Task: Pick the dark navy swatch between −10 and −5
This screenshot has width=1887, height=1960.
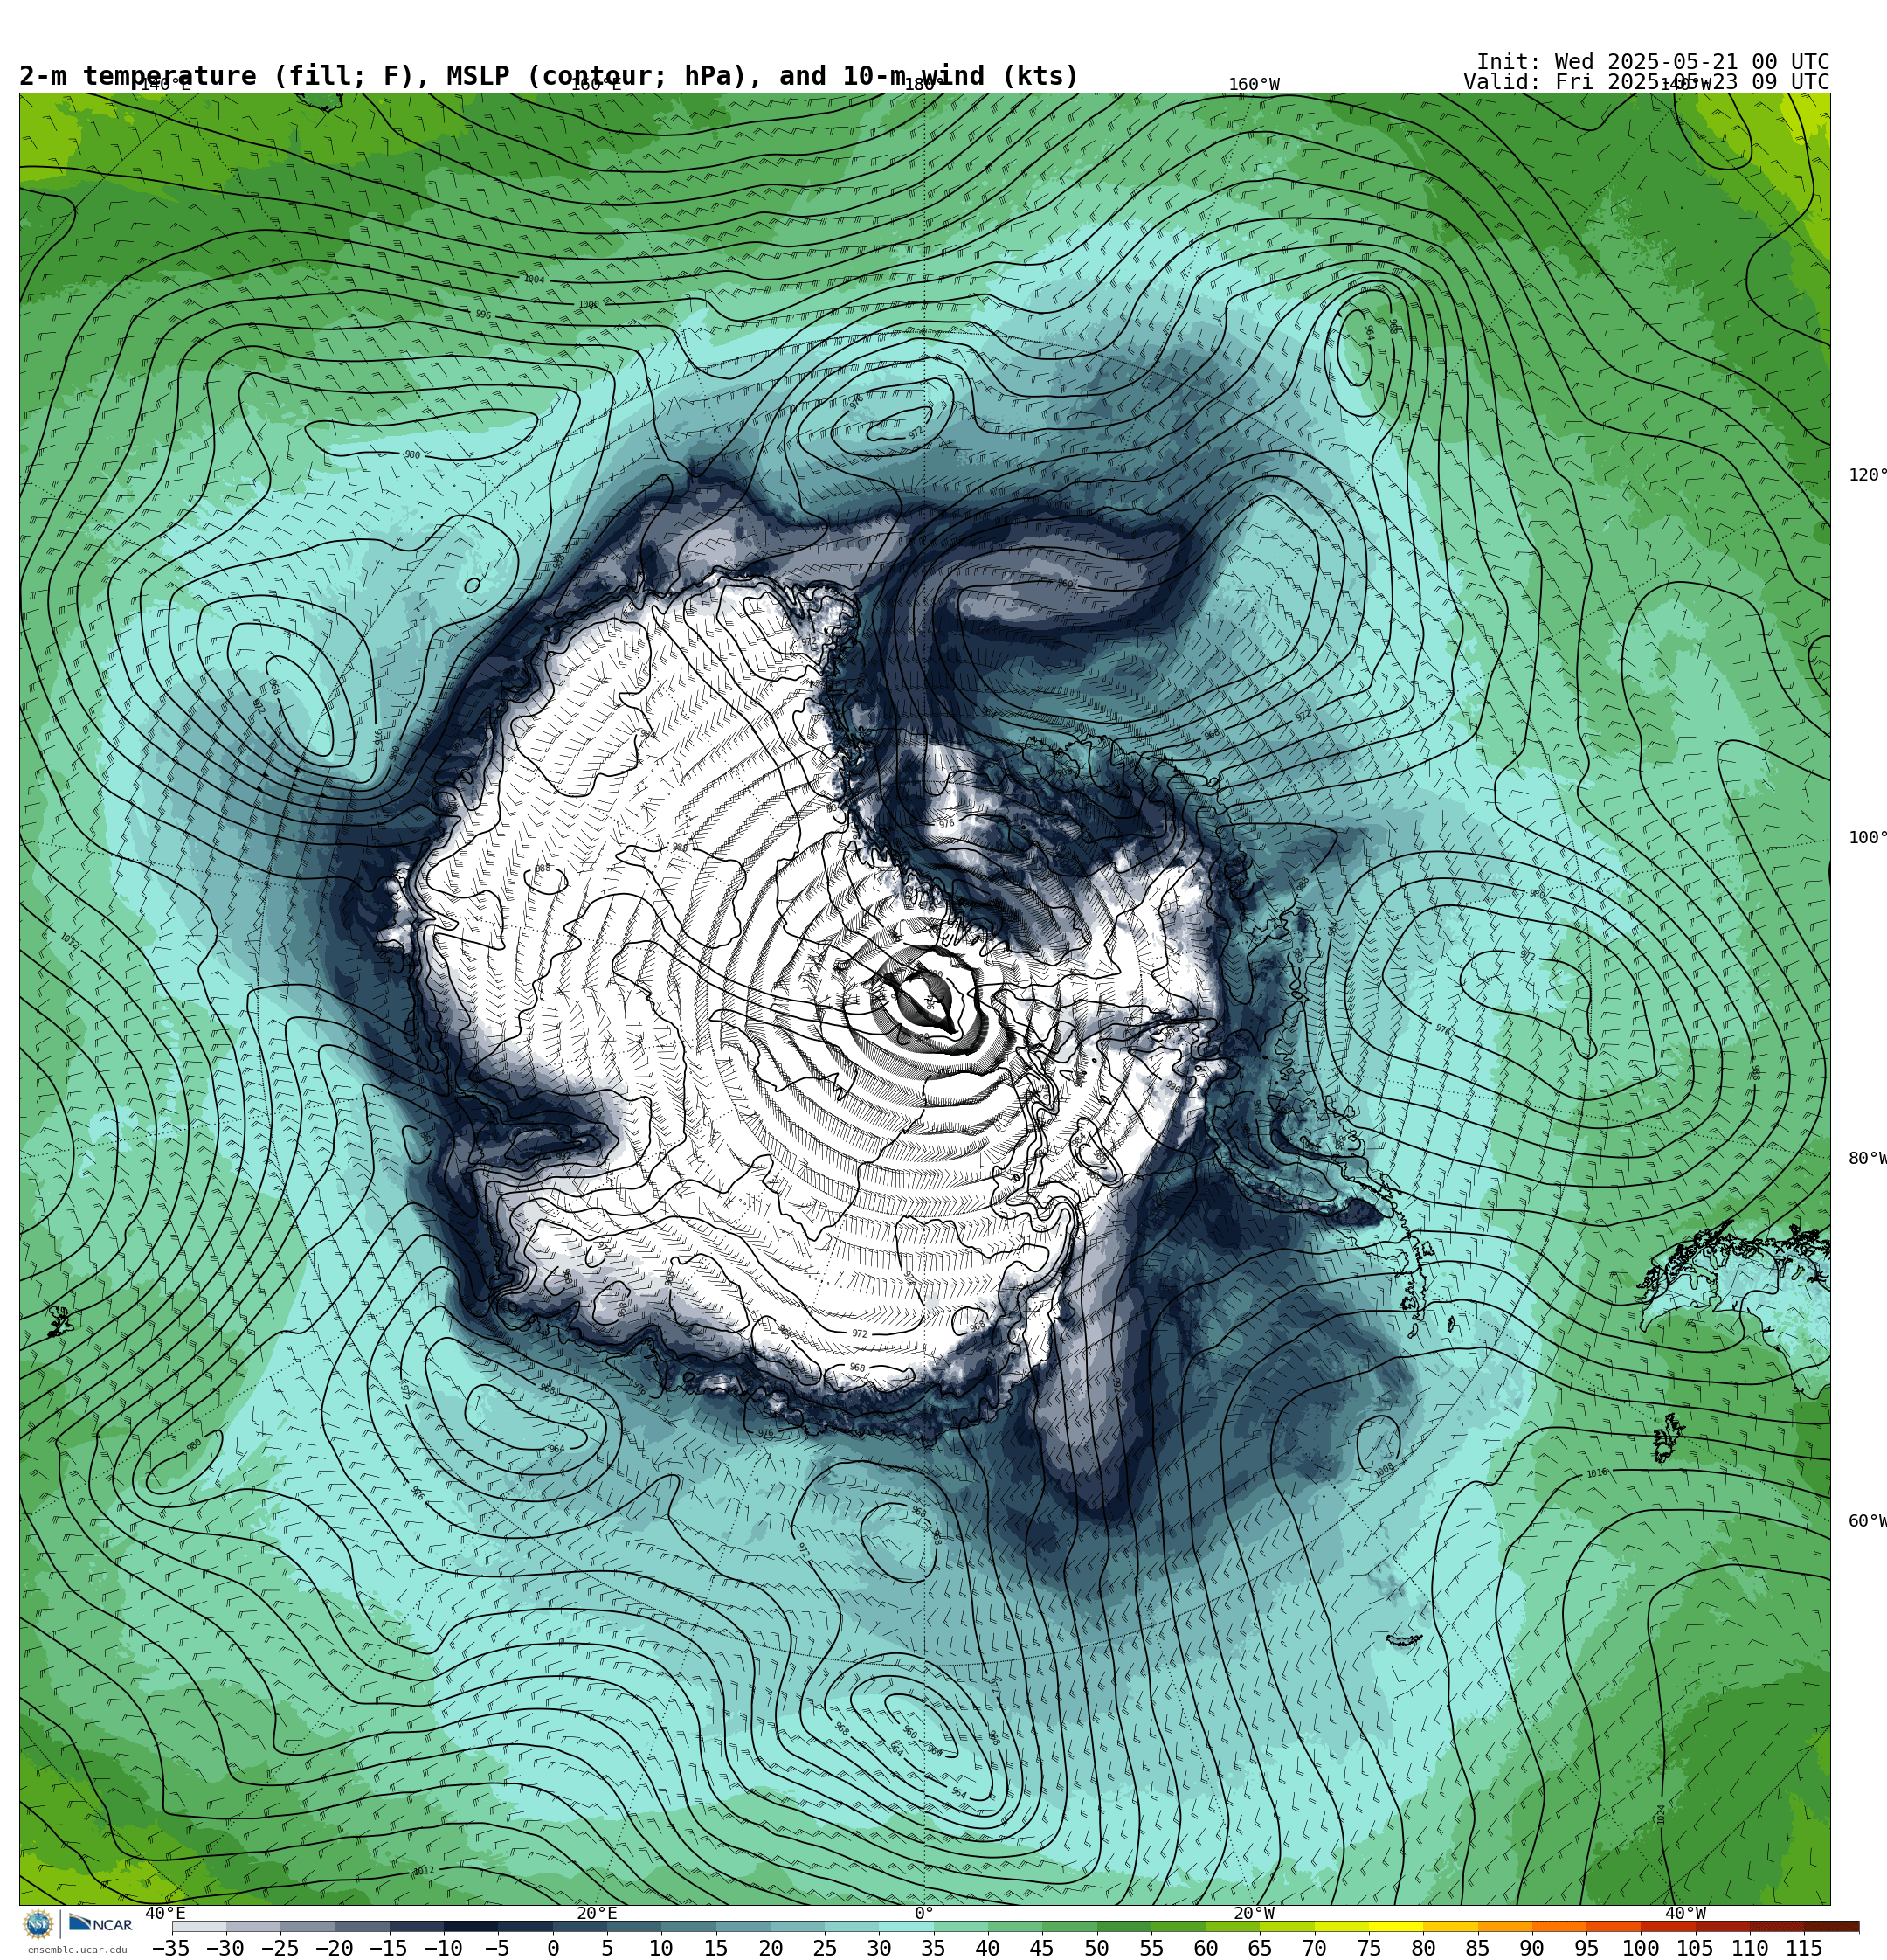Action: tap(470, 1926)
